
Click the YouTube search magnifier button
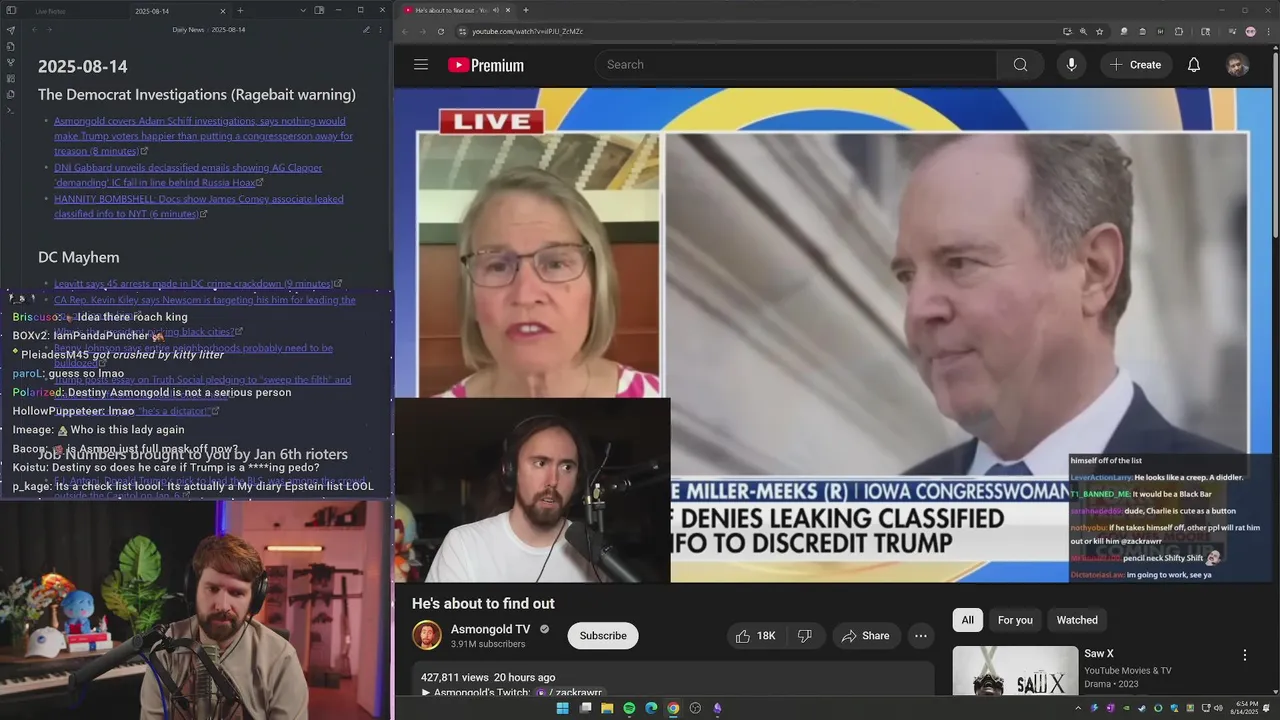click(x=1020, y=65)
